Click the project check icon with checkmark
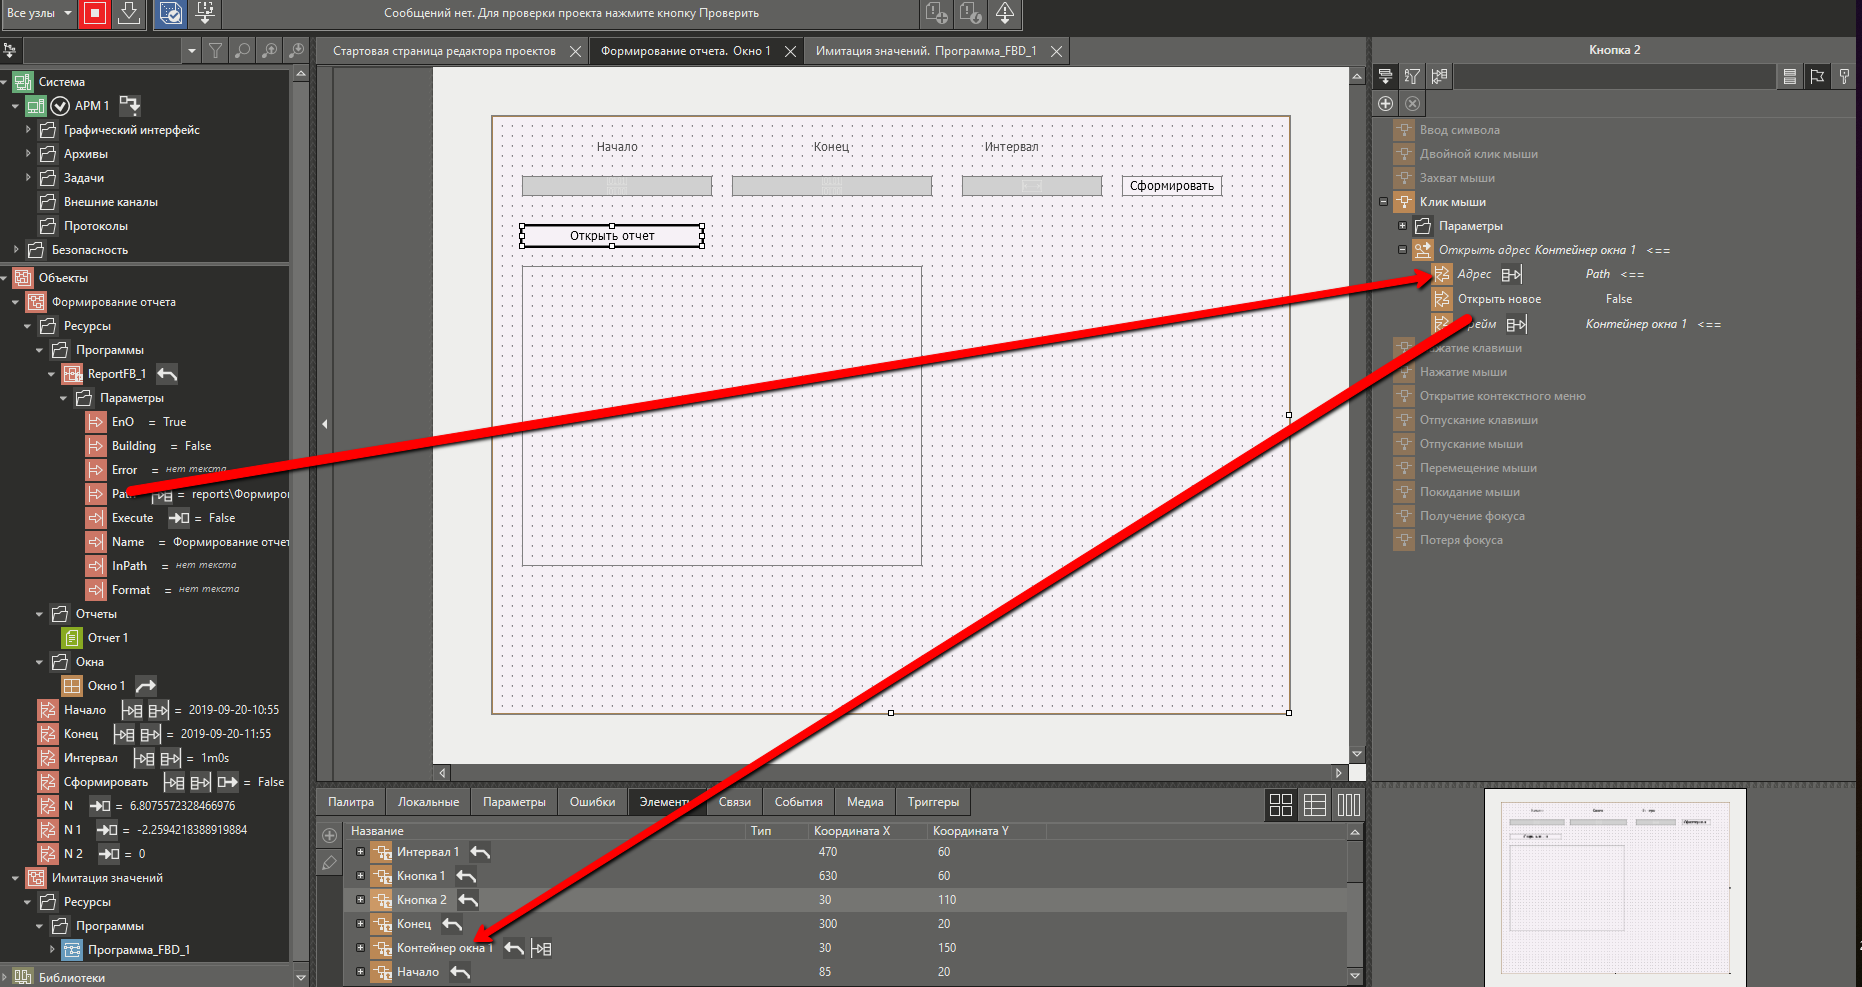The height and width of the screenshot is (987, 1862). (171, 13)
